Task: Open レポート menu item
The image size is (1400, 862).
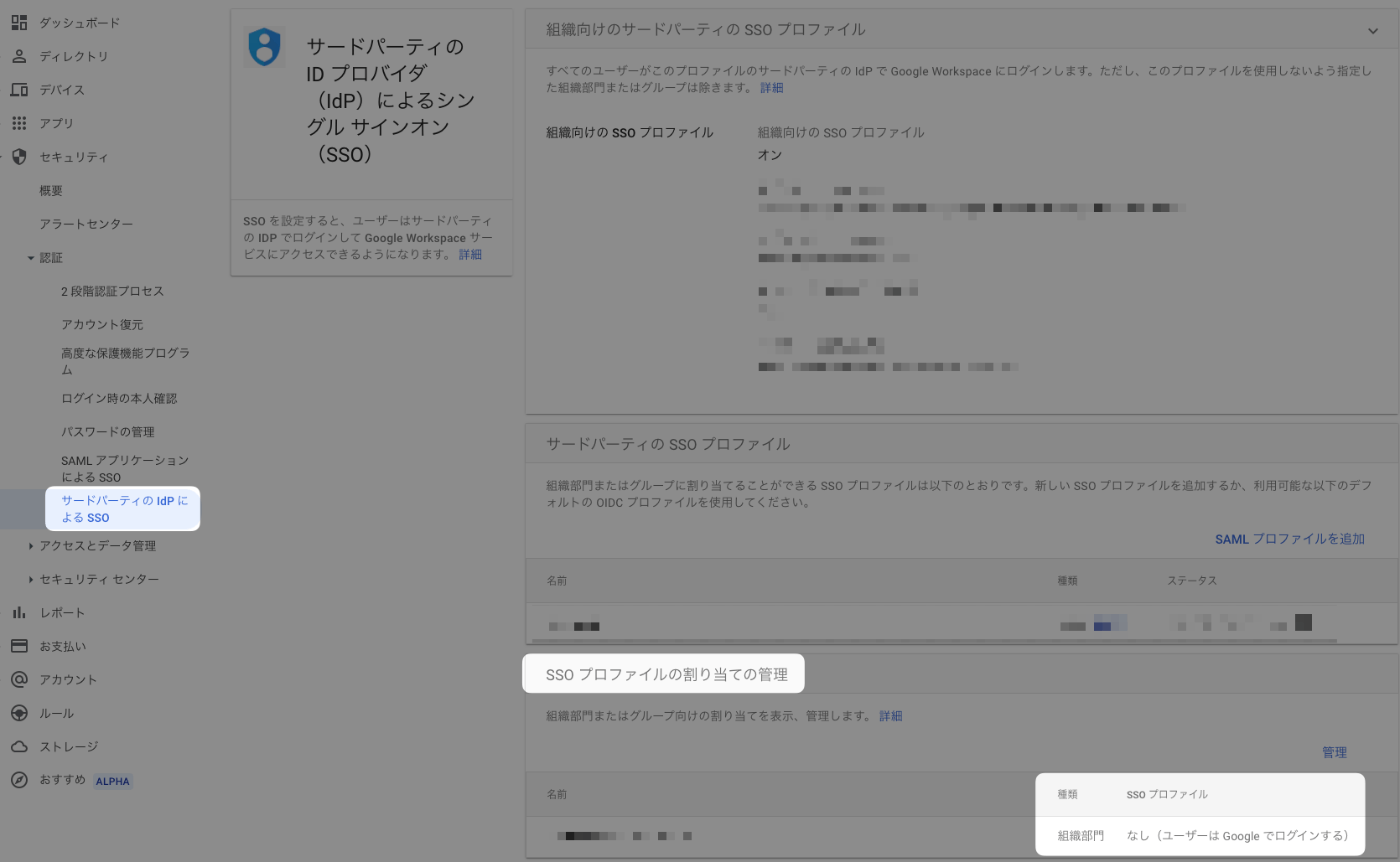Action: click(x=62, y=612)
